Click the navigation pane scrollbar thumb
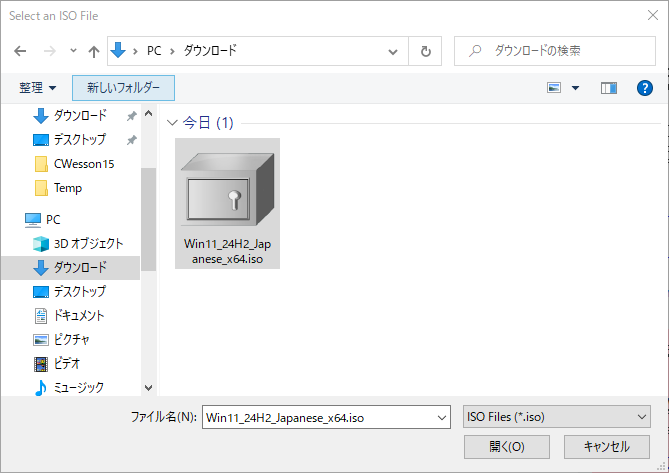Screen dimensions: 669x473 148,219
